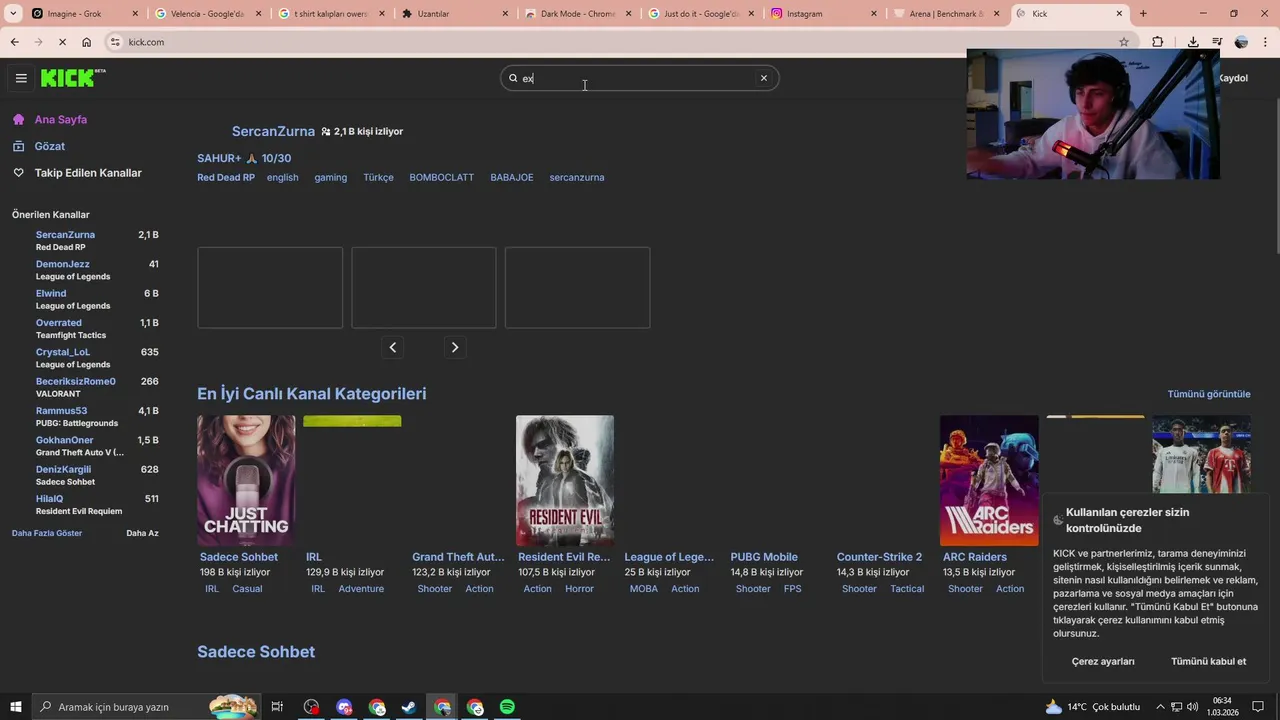Open Rammus53 recommended channel
The height and width of the screenshot is (720, 1280).
61,411
